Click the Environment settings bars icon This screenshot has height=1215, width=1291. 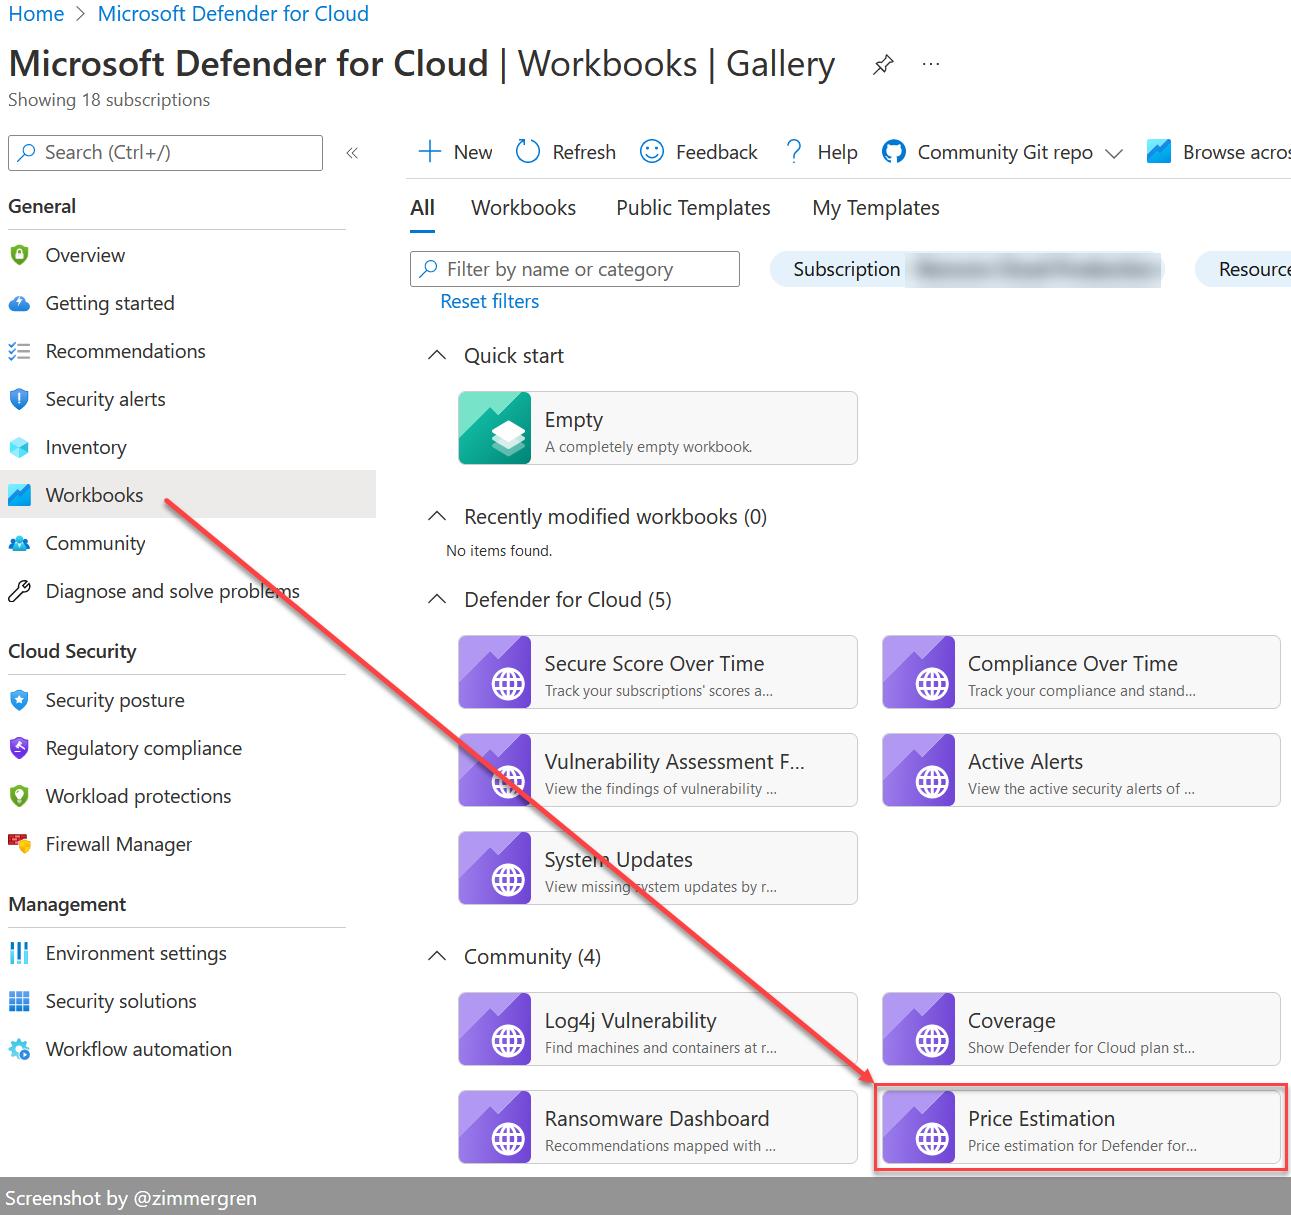tap(19, 953)
